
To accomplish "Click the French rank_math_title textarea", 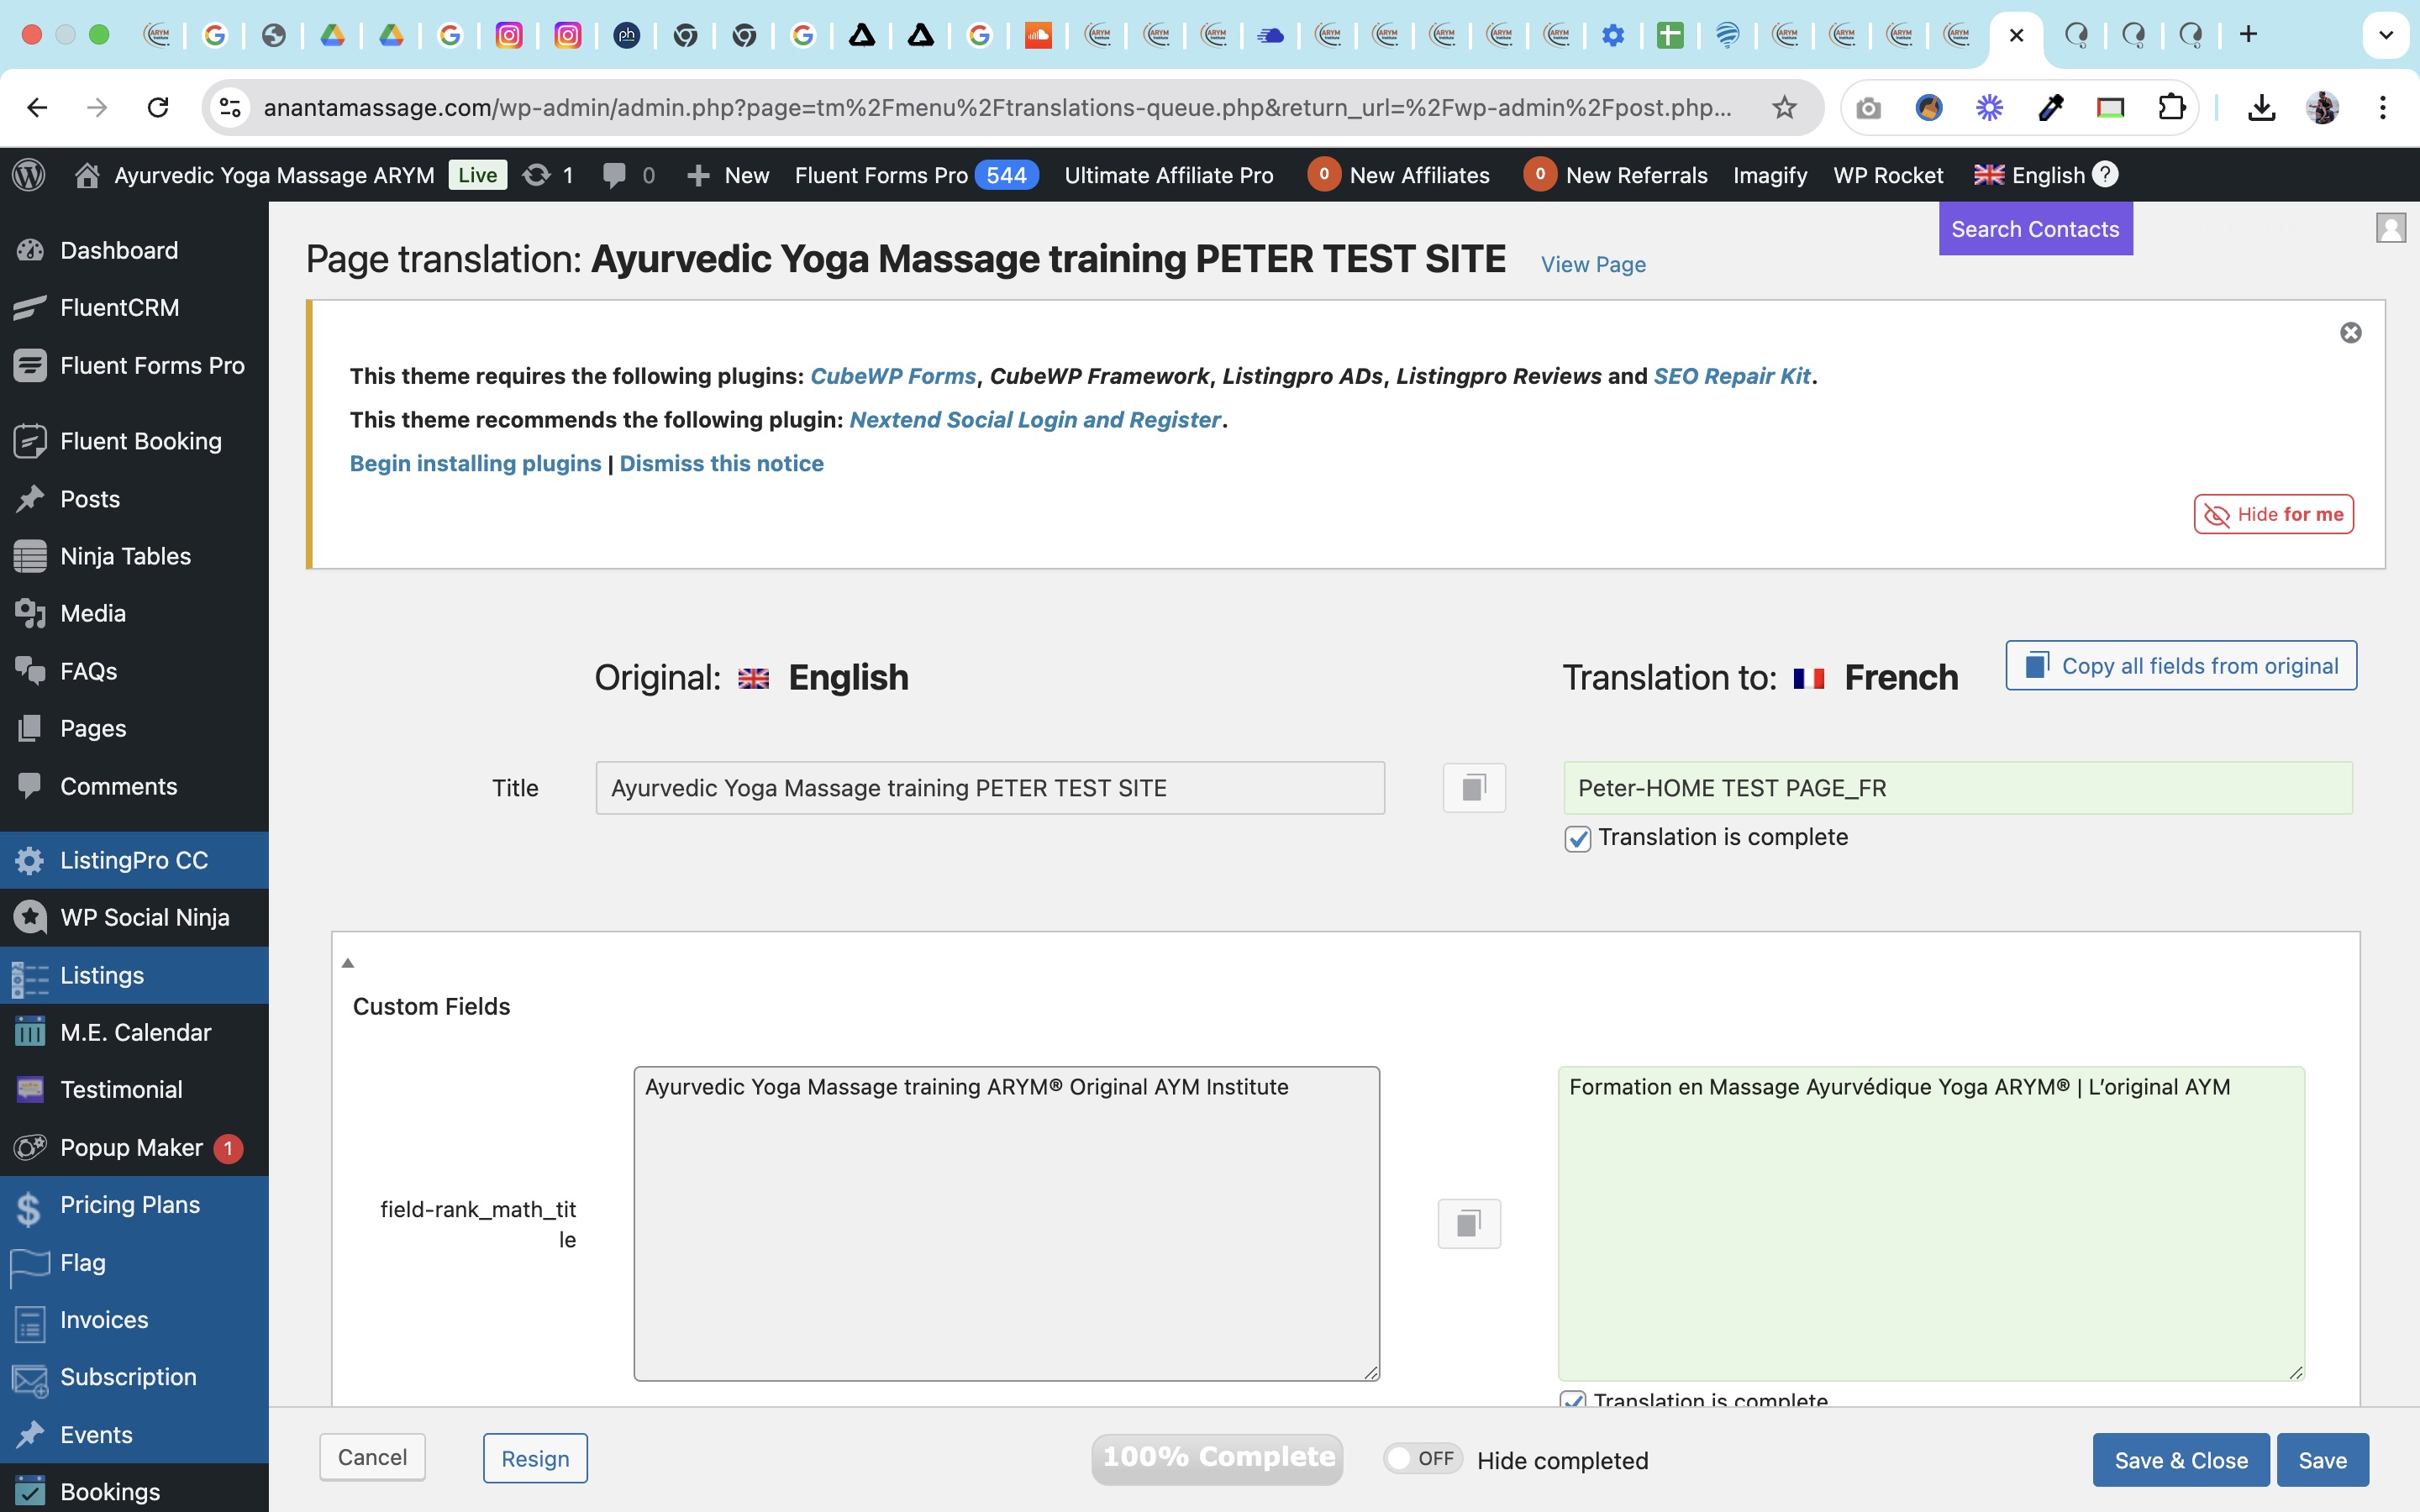I will click(1931, 1224).
